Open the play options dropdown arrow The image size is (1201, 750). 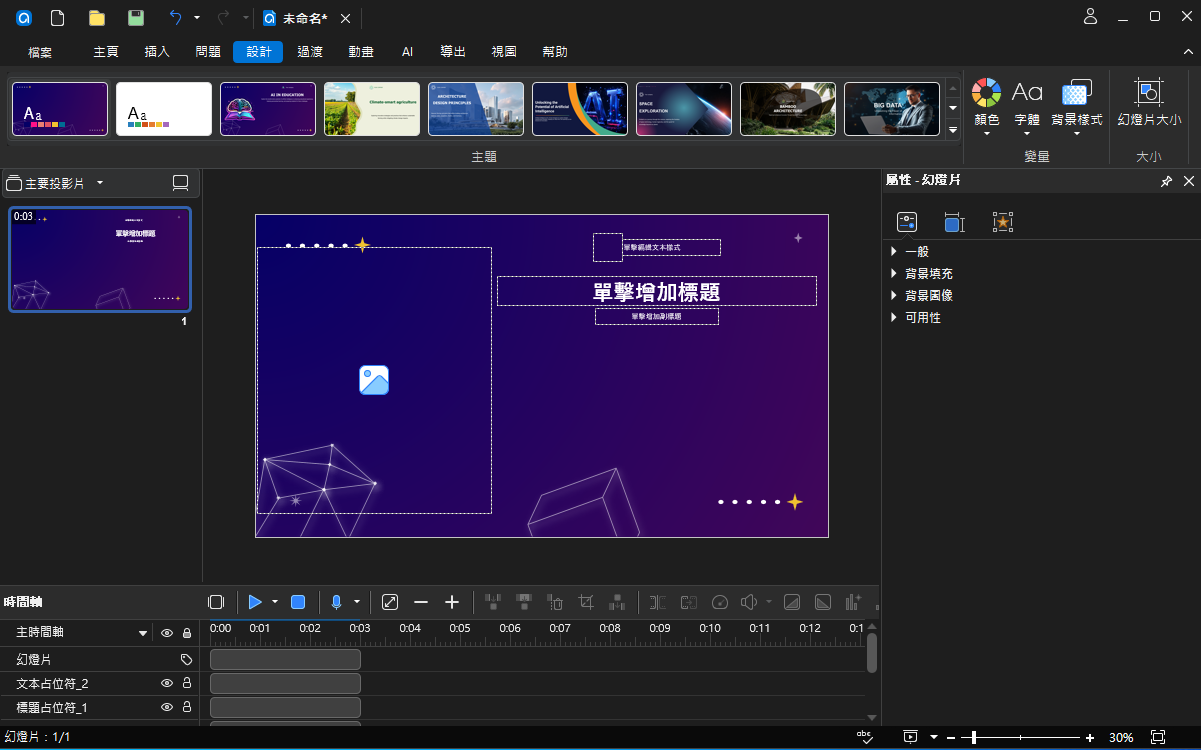click(275, 602)
